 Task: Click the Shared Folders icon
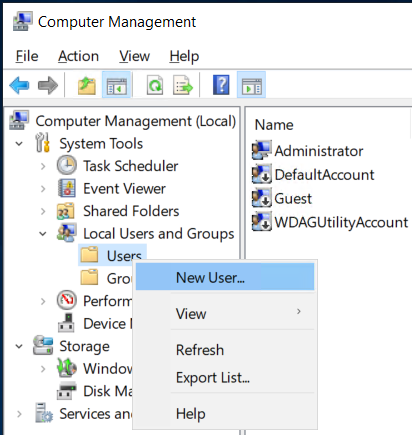tap(66, 211)
